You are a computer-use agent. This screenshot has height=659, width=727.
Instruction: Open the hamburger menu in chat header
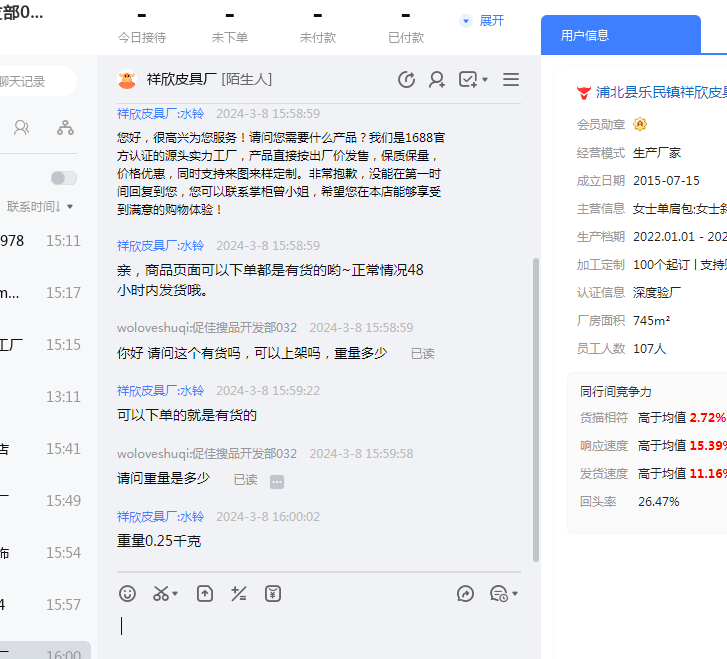[x=511, y=80]
